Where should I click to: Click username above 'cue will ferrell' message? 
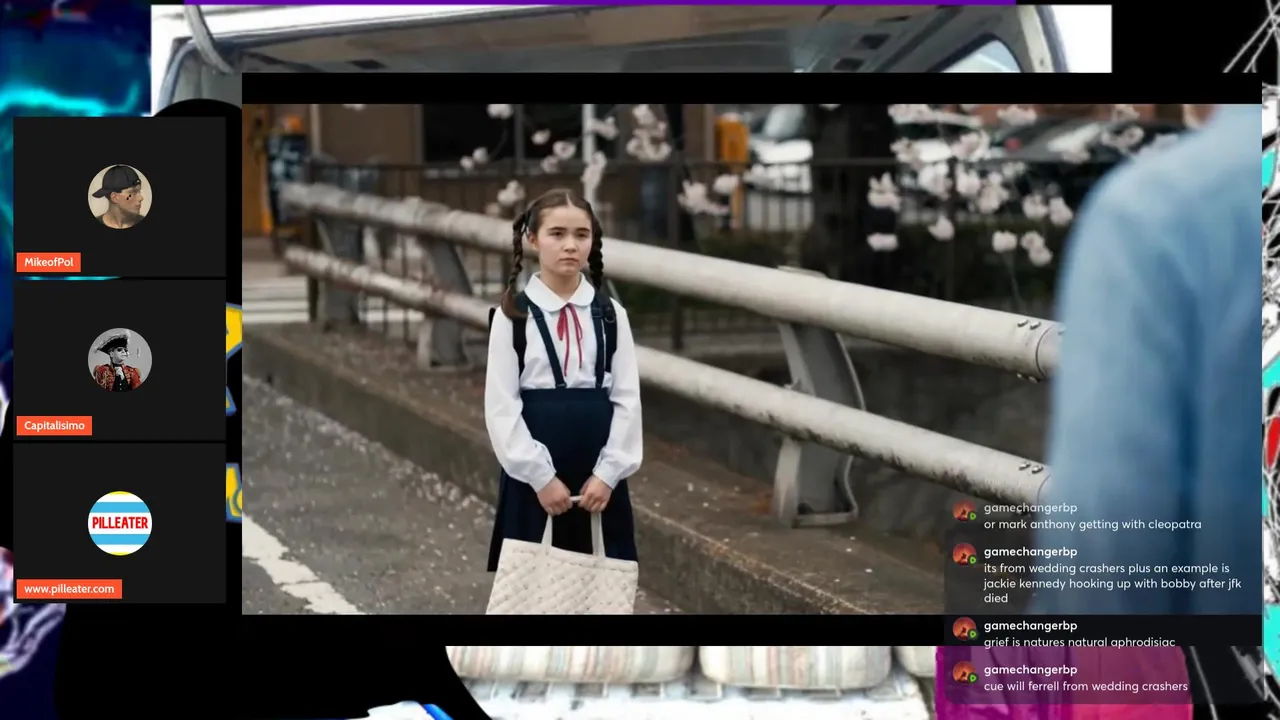point(1030,670)
